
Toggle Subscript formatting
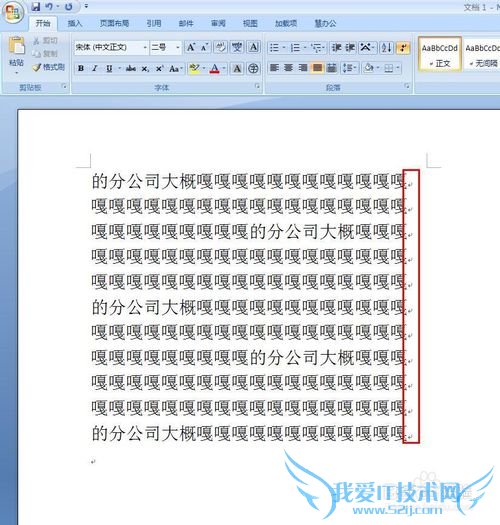(145, 68)
